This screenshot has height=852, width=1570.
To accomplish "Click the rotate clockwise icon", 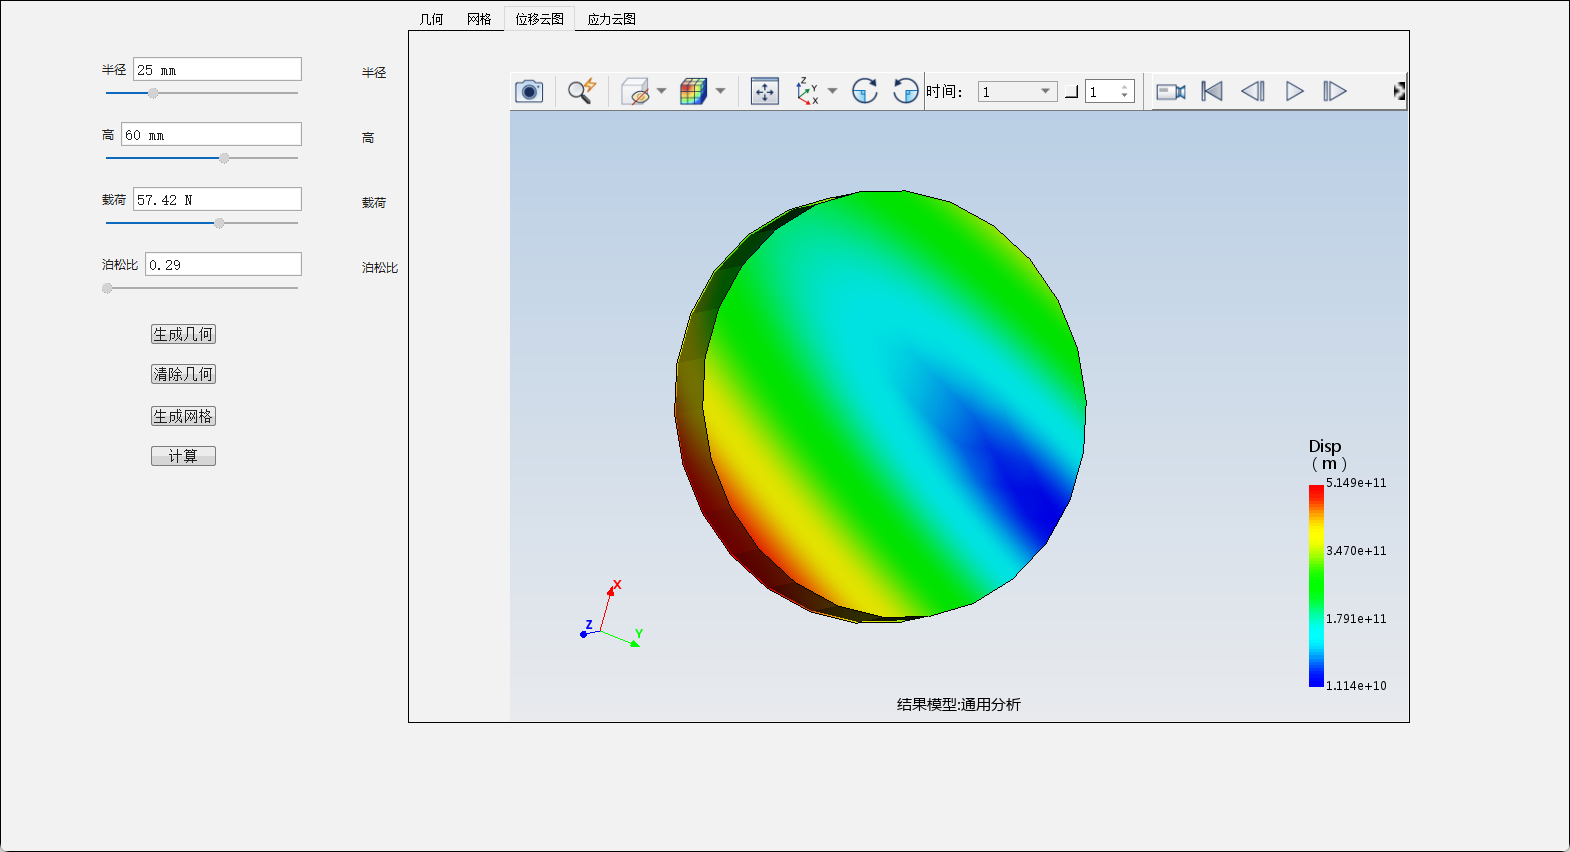I will (x=865, y=91).
